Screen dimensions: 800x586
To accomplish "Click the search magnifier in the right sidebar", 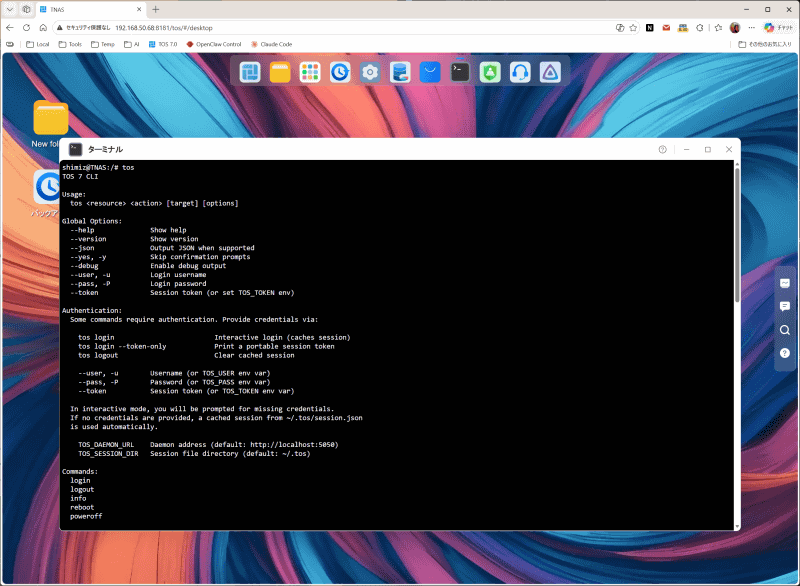I will coord(785,330).
